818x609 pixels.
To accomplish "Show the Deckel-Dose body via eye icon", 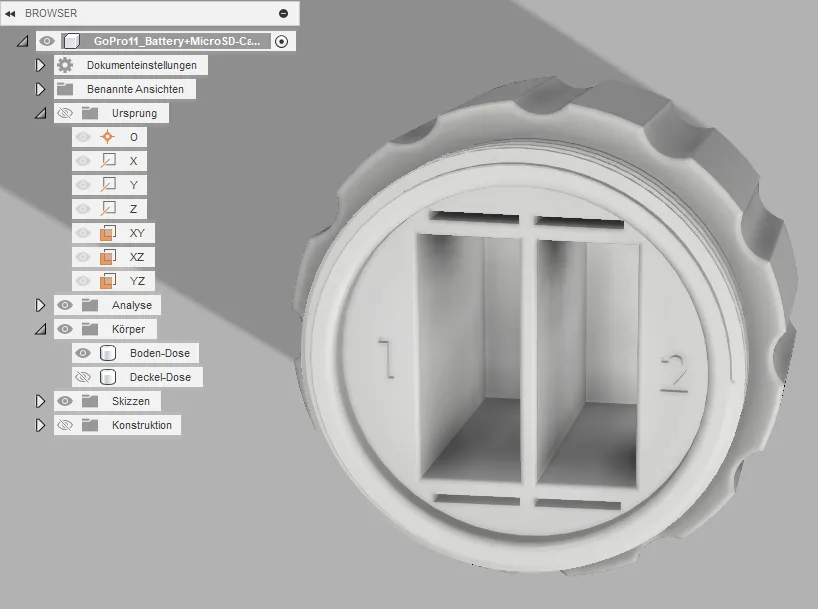I will point(83,377).
